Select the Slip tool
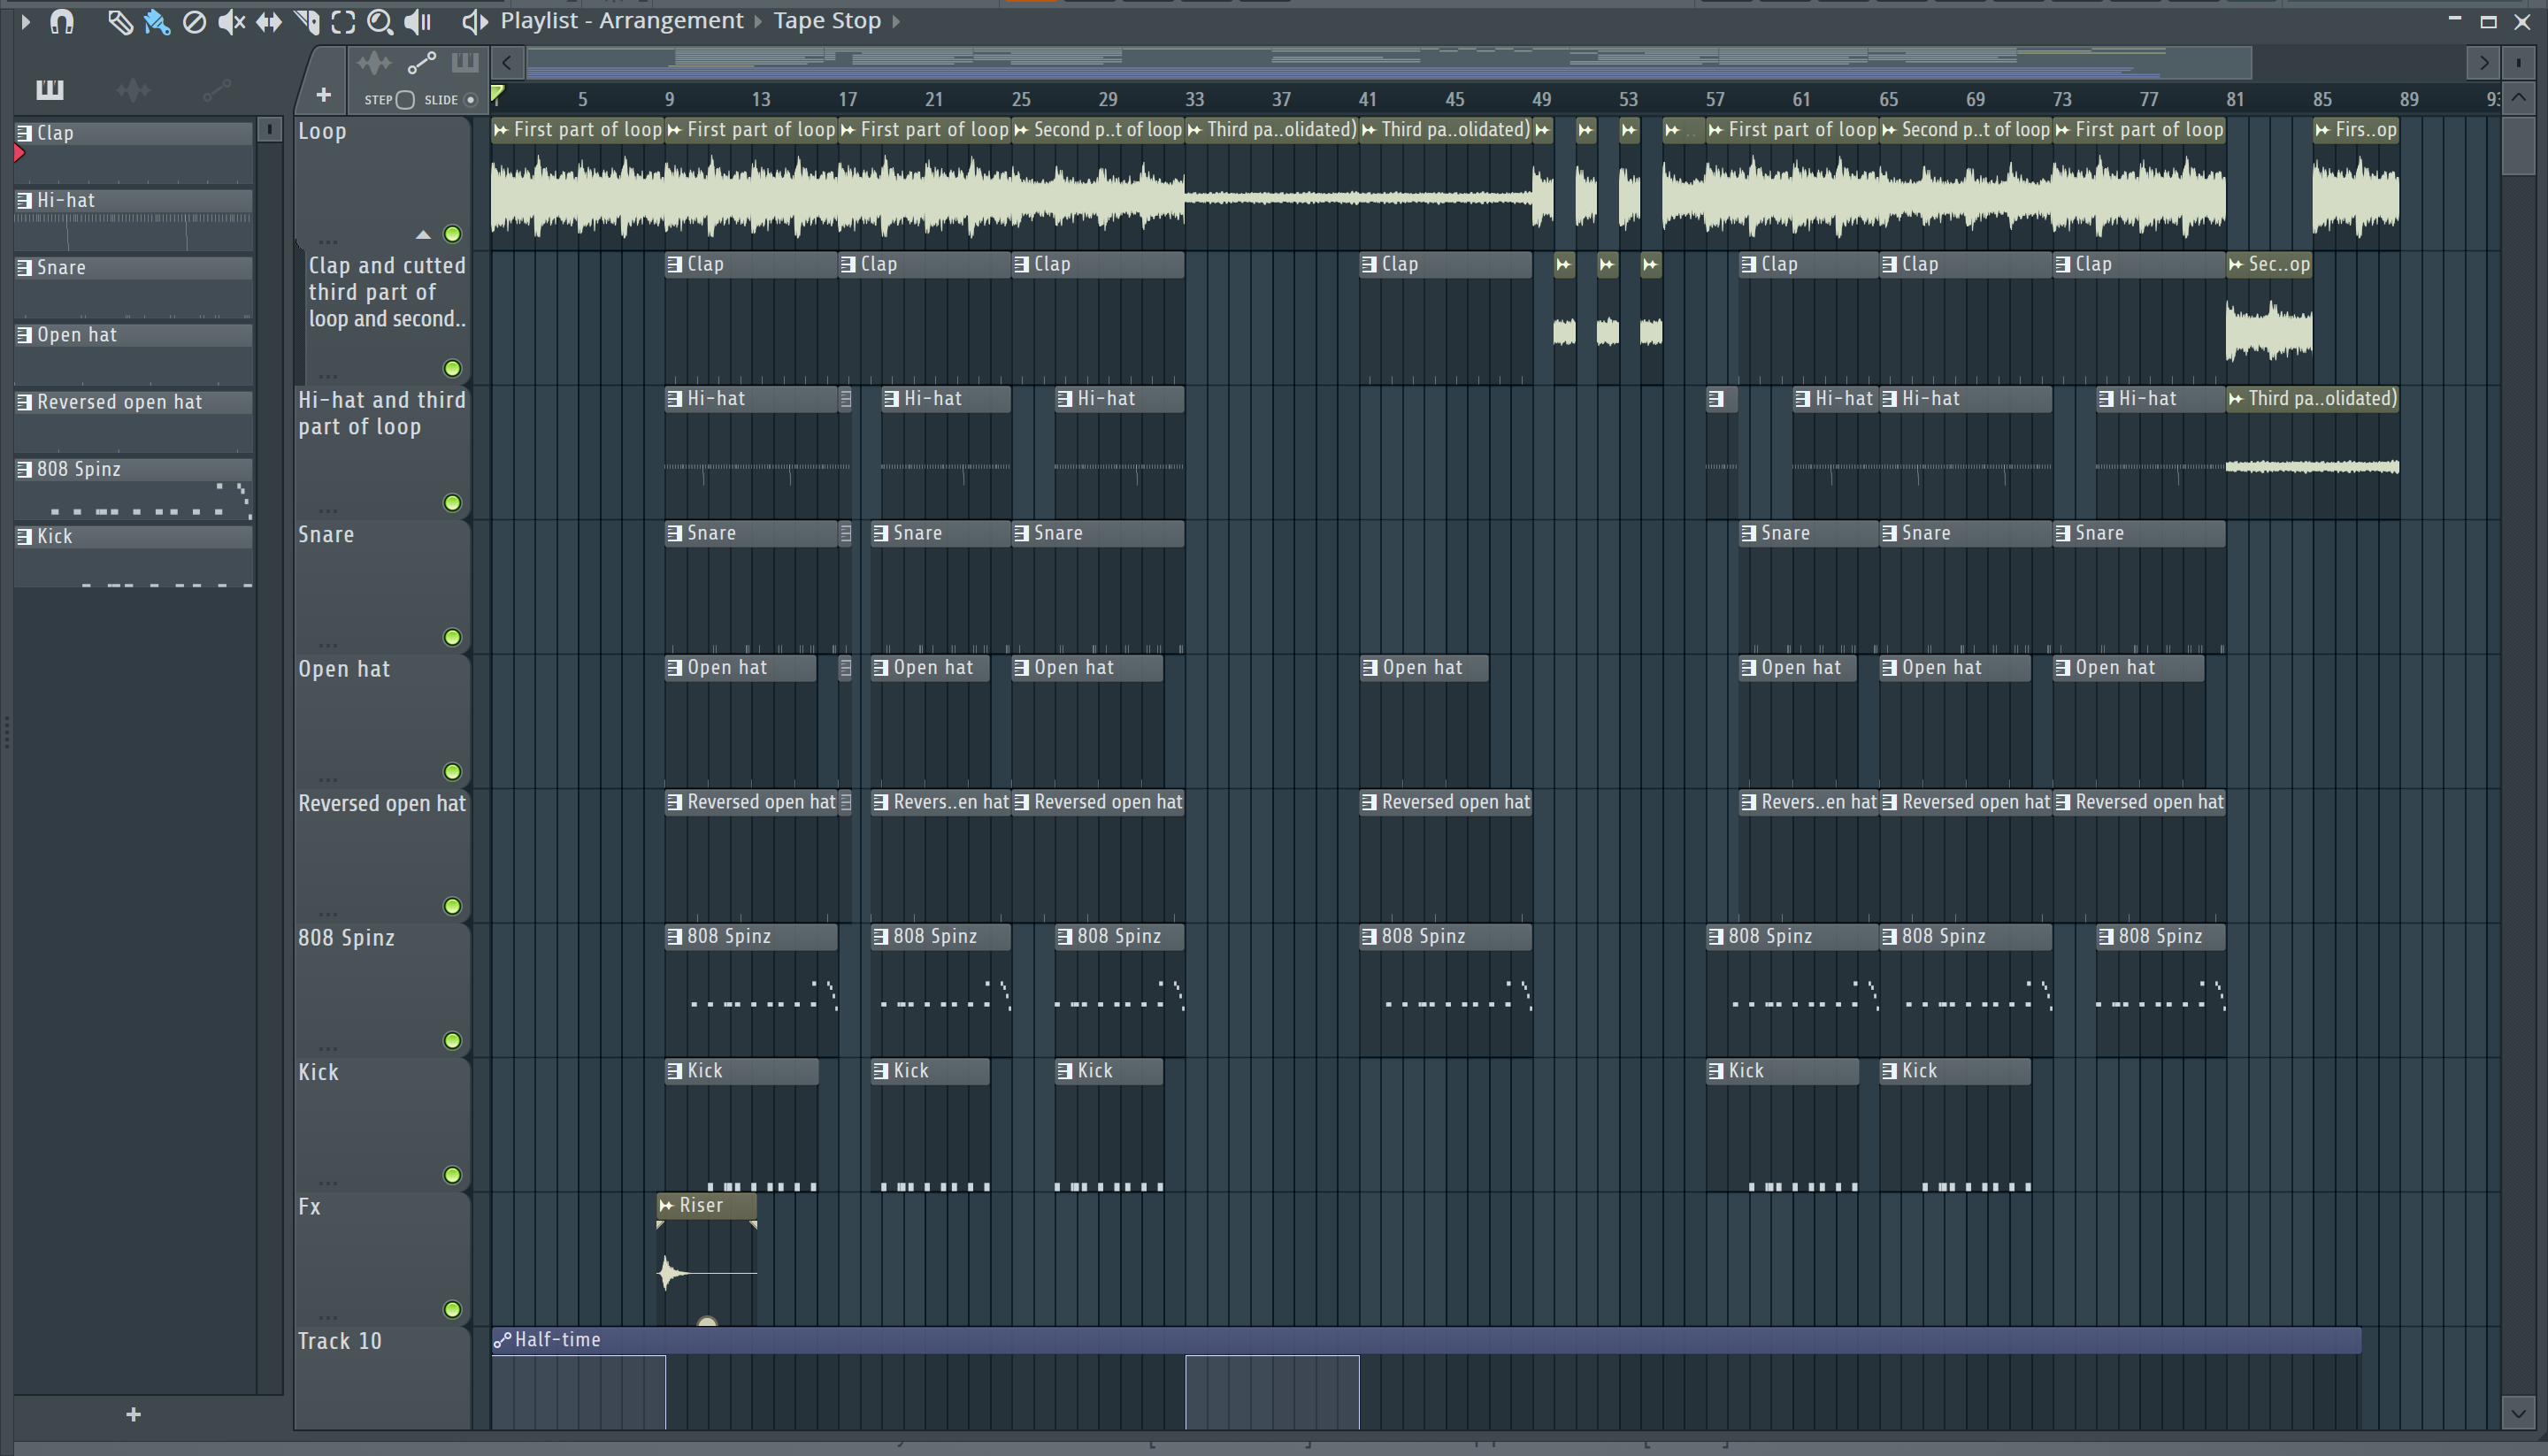 268,21
